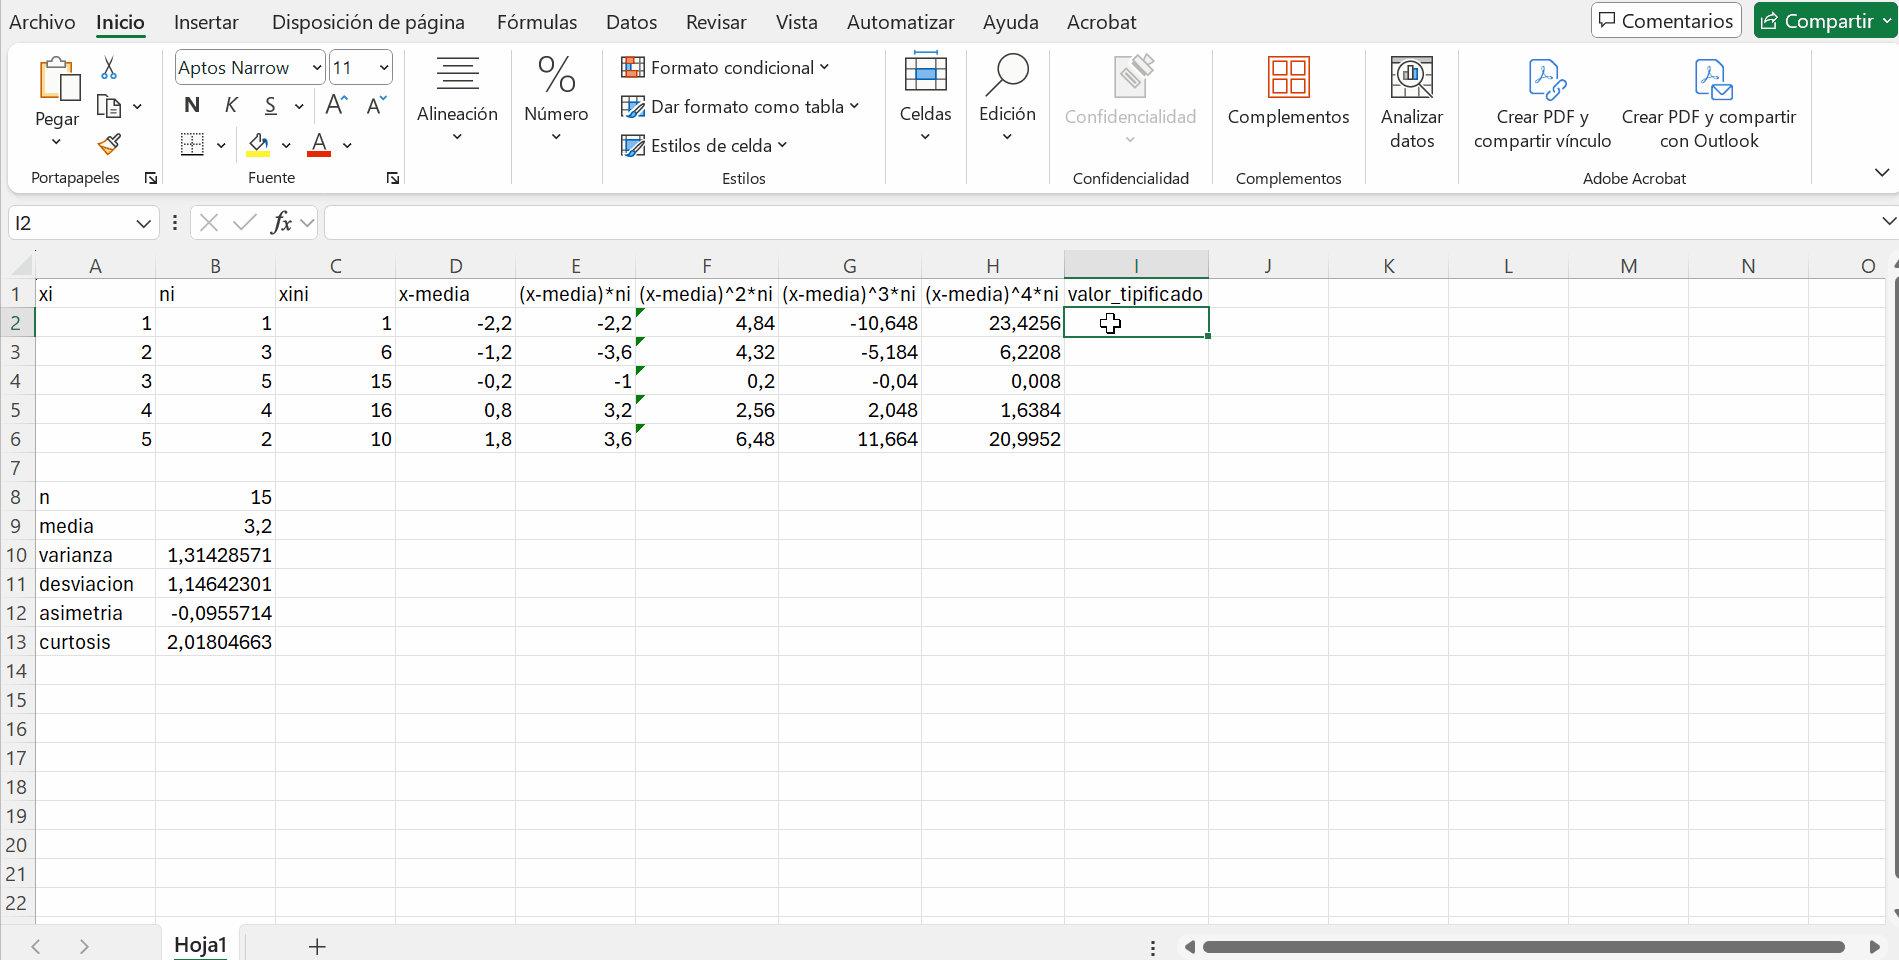The image size is (1899, 960).
Task: Open the Datos ribbon tab
Action: 631,22
